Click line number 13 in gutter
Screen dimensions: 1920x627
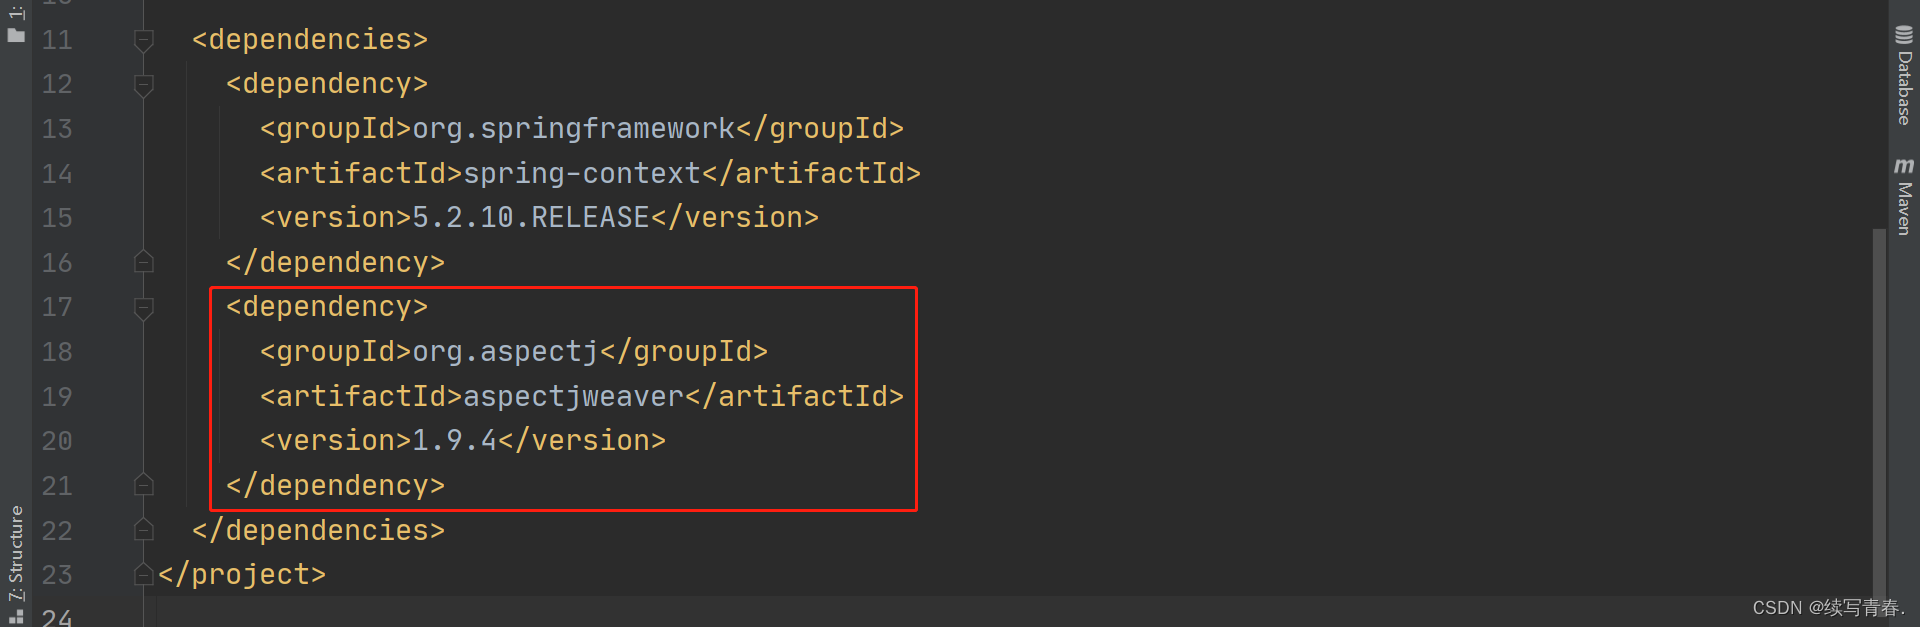pos(57,129)
